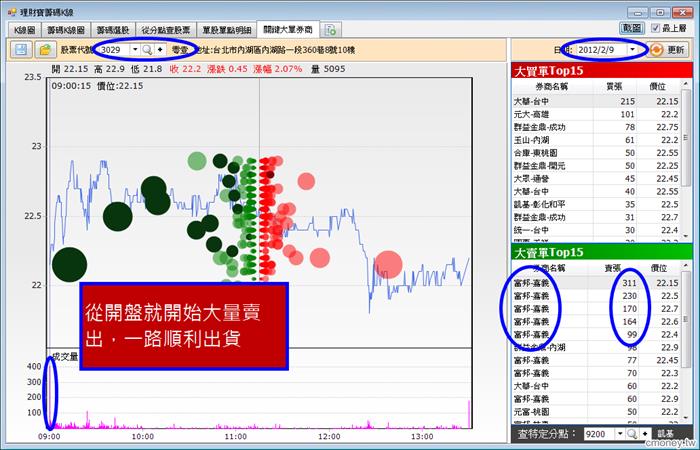The image size is (700, 450).
Task: Select sell row with 164 lots at 22.6
Action: [x=596, y=322]
